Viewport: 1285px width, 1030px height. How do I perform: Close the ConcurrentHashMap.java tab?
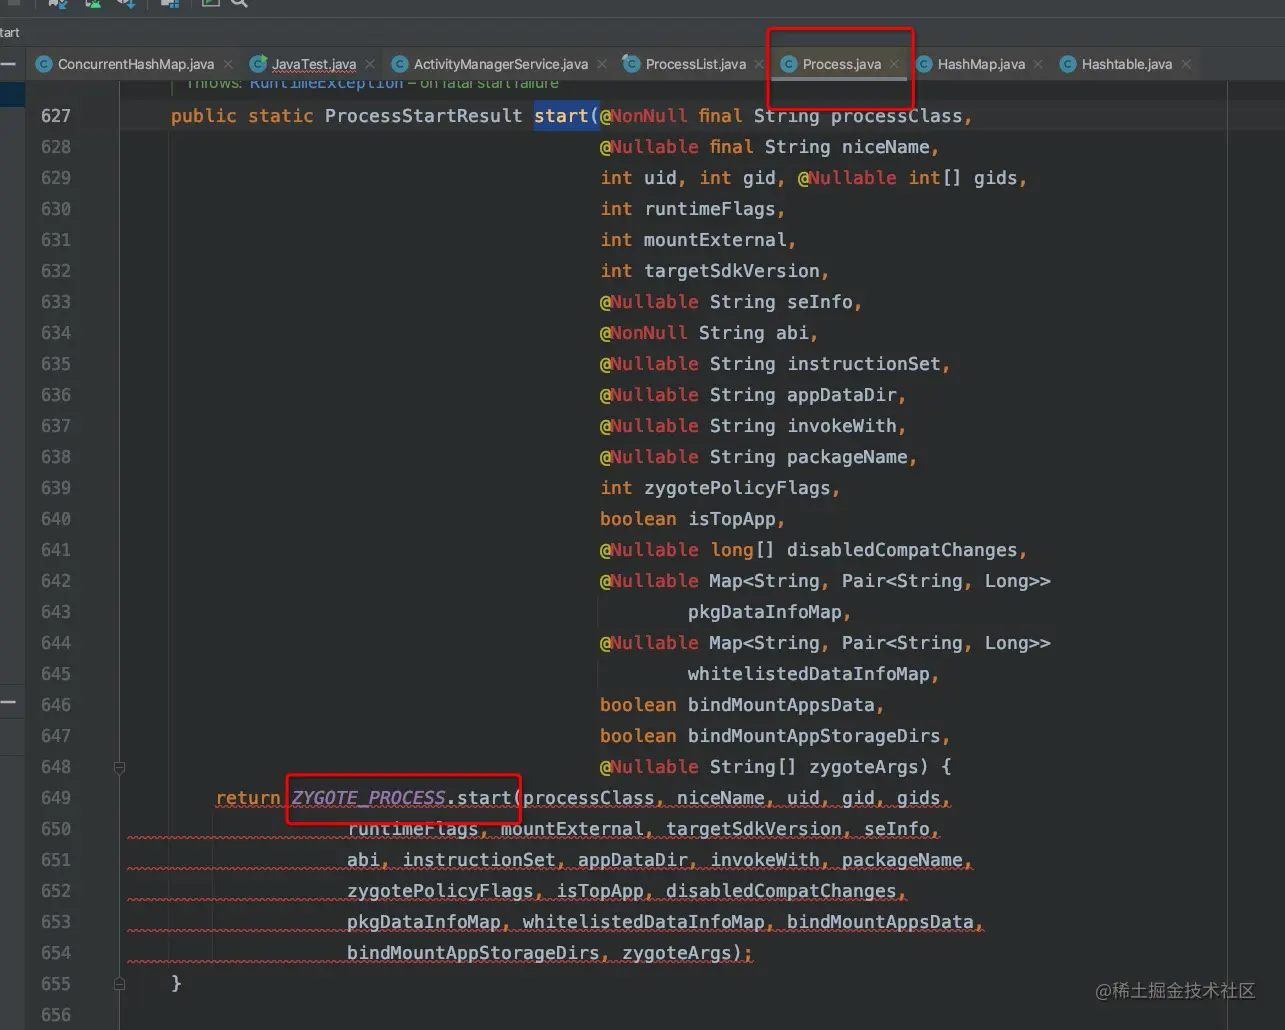pos(228,64)
